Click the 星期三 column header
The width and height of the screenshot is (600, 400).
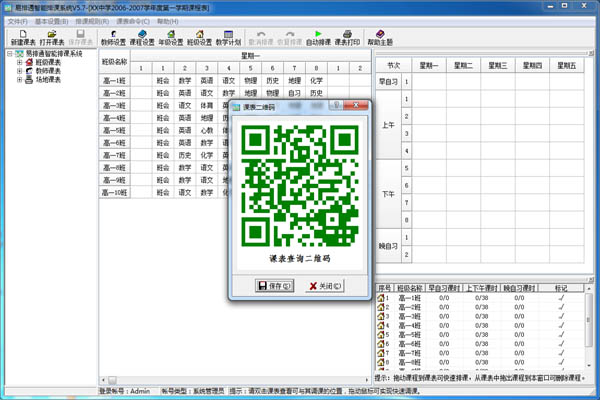(x=498, y=65)
